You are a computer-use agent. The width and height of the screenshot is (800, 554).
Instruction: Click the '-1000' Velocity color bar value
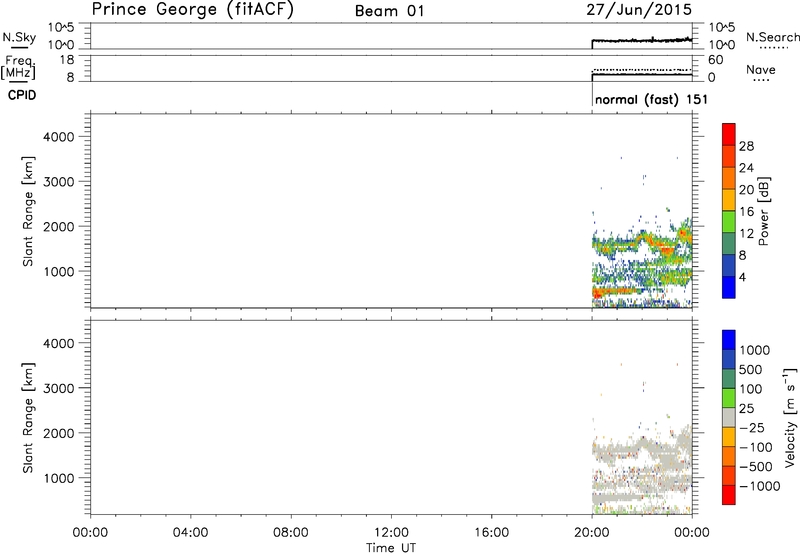[x=759, y=486]
